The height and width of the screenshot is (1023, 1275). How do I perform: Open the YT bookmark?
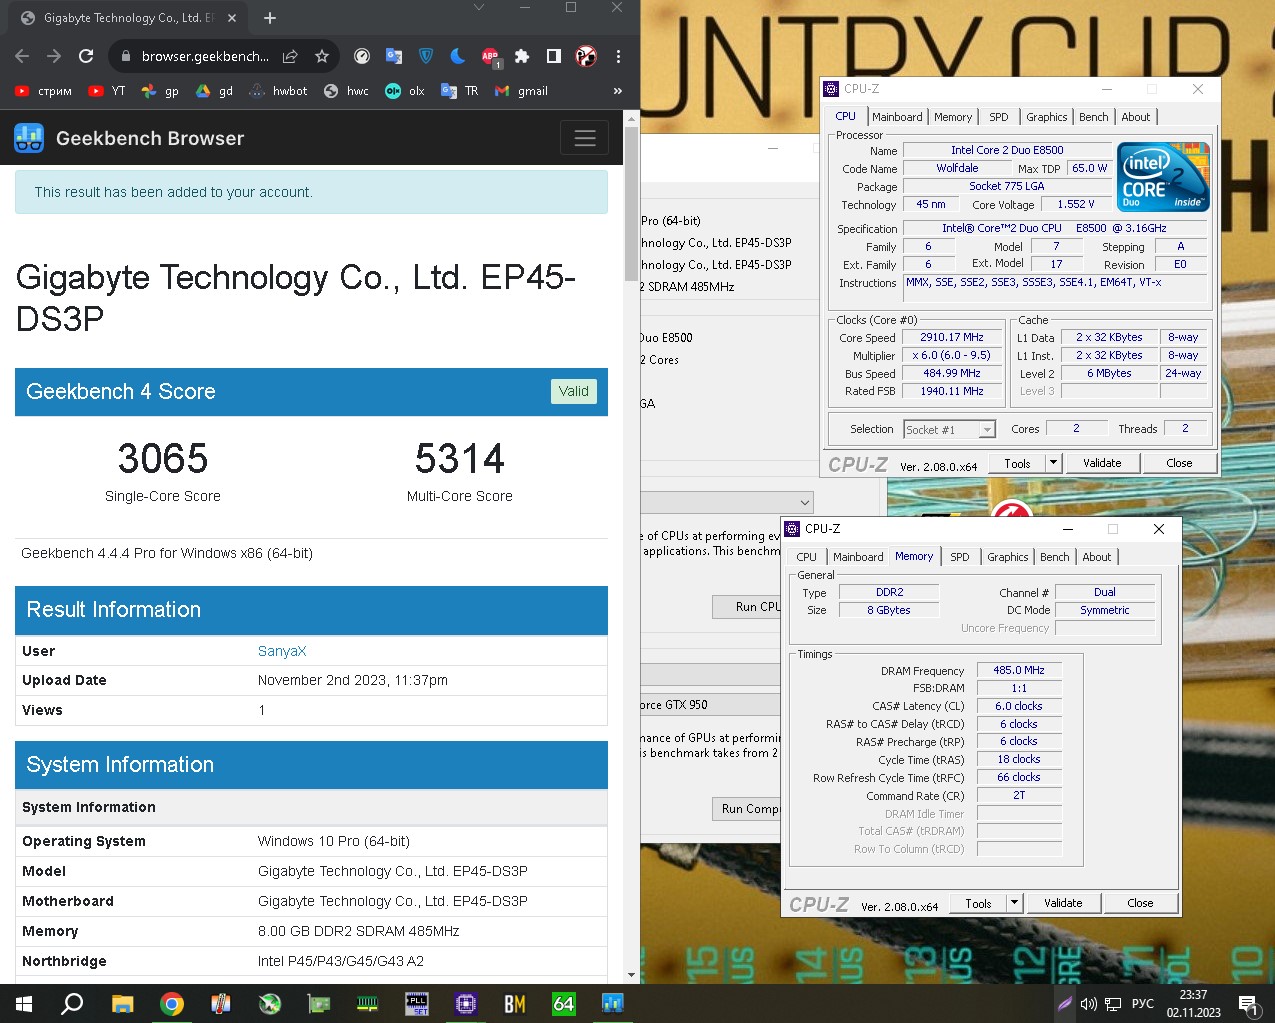[x=107, y=91]
